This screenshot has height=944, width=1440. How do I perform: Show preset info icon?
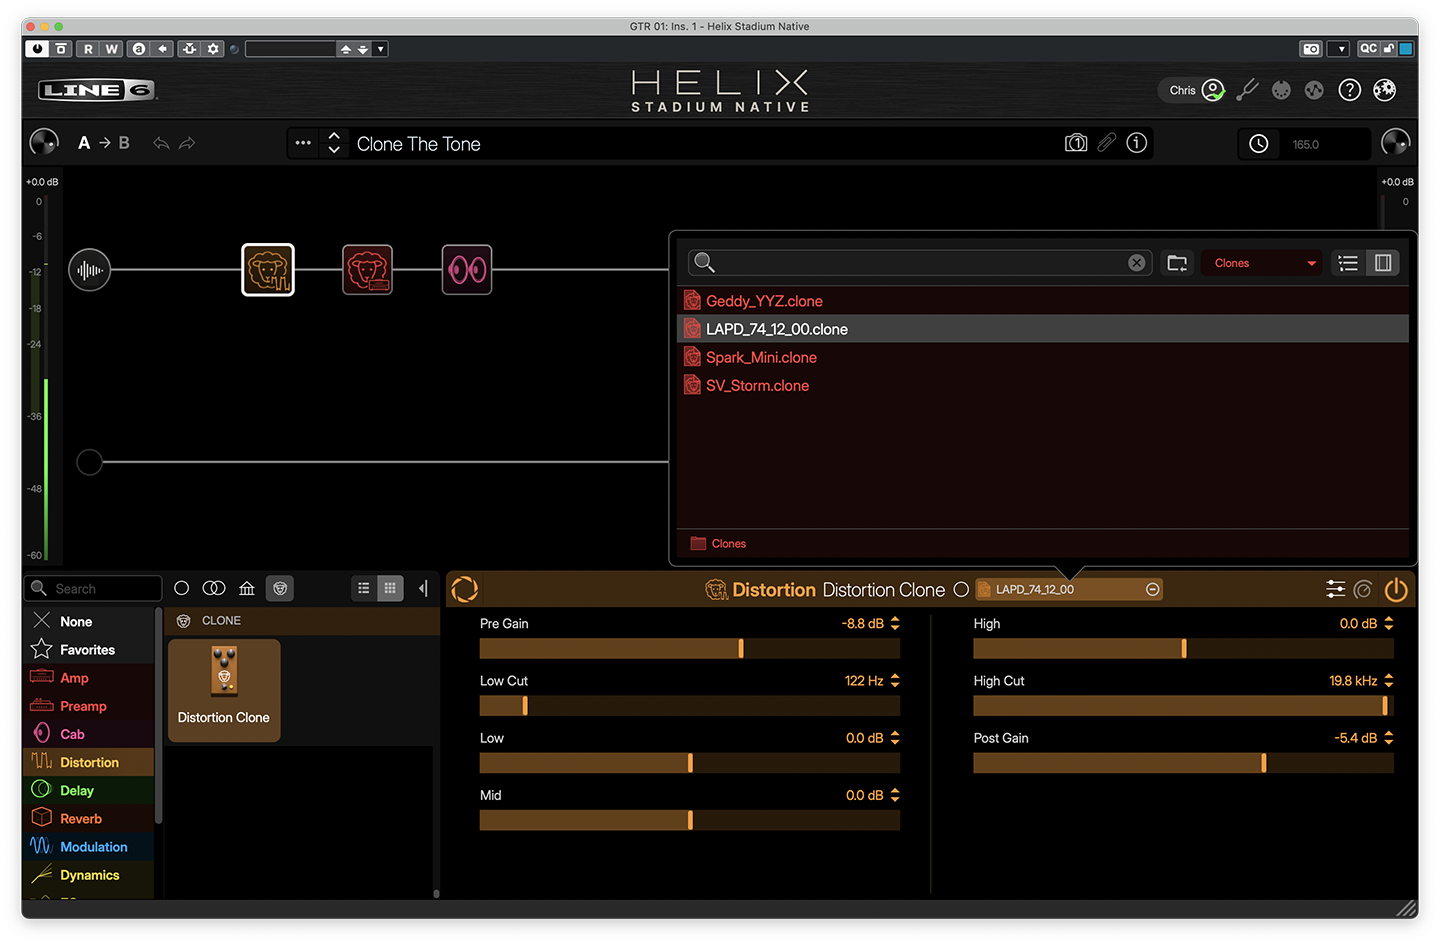coord(1137,143)
